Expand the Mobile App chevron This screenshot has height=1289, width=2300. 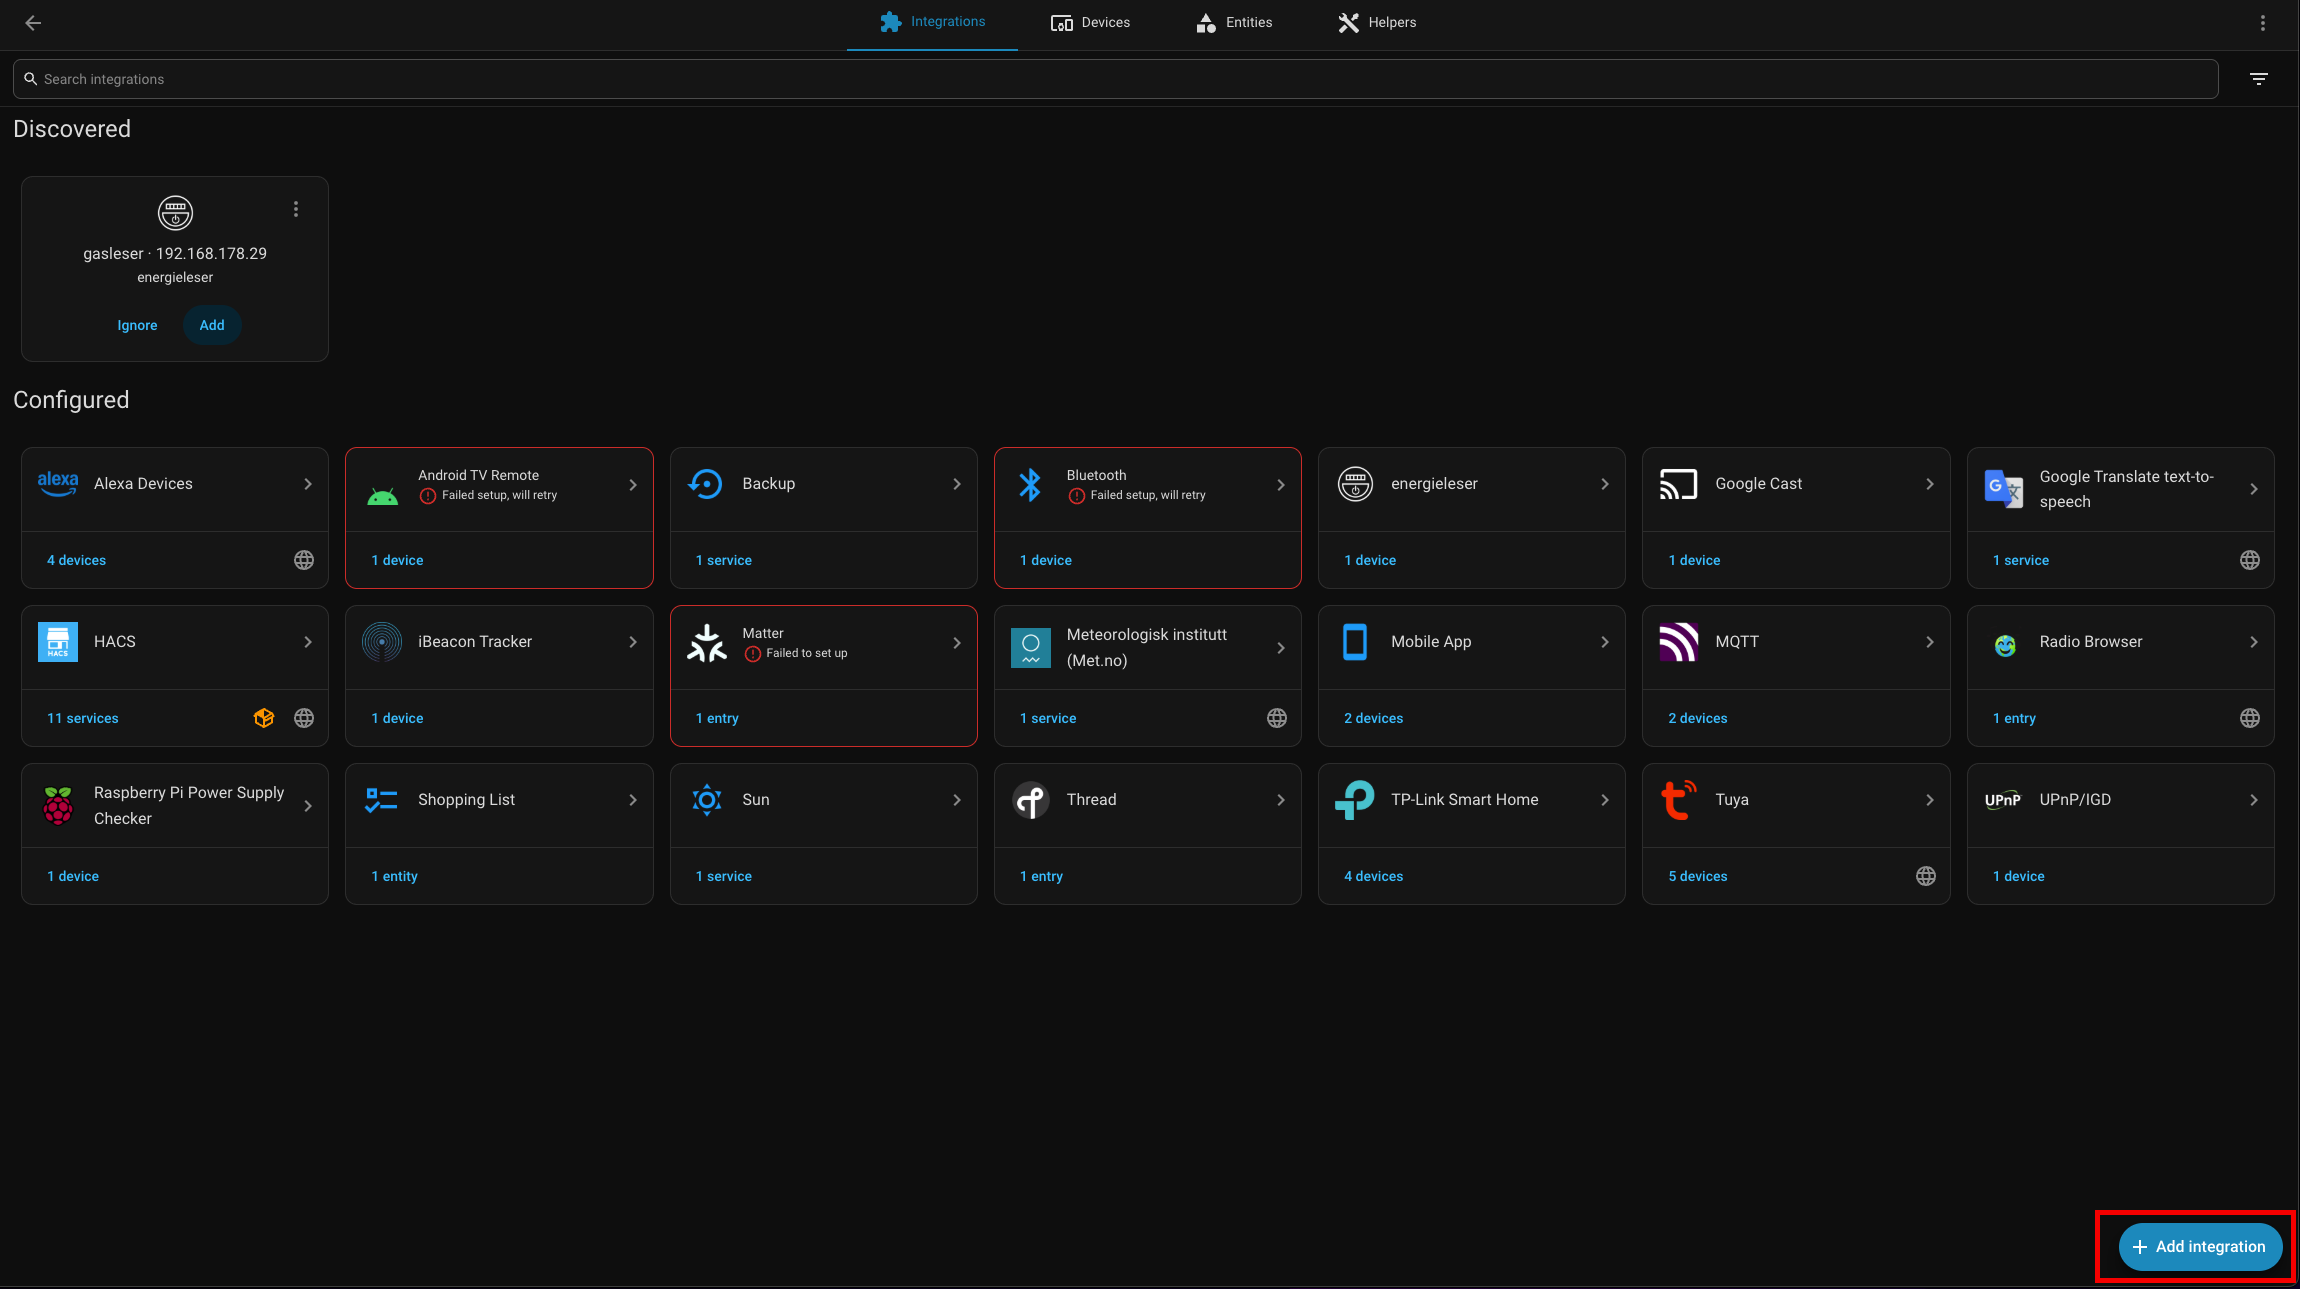click(1605, 642)
